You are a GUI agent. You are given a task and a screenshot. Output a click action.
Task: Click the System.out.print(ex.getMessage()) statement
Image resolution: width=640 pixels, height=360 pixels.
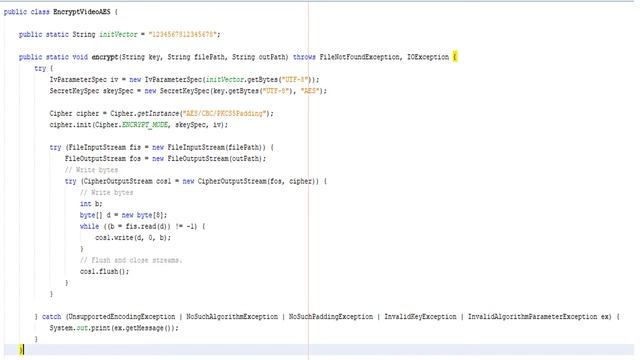point(114,328)
